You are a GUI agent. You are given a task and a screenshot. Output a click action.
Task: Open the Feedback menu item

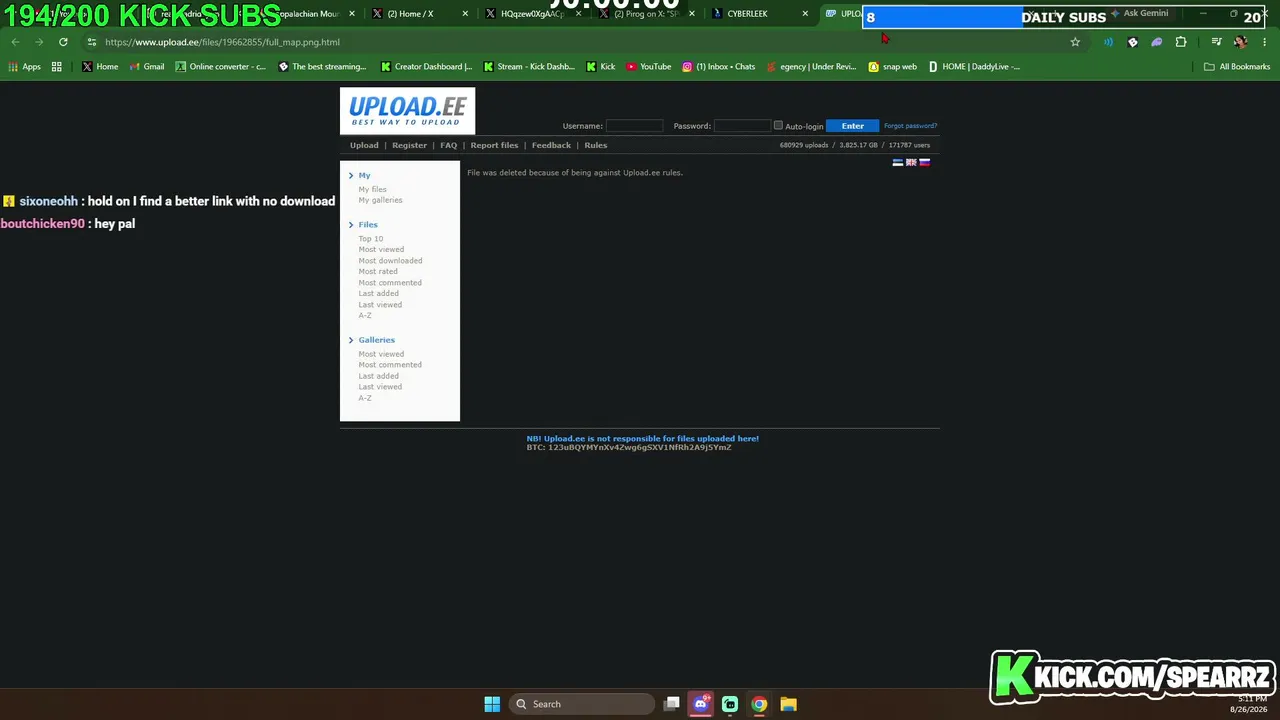pos(551,145)
